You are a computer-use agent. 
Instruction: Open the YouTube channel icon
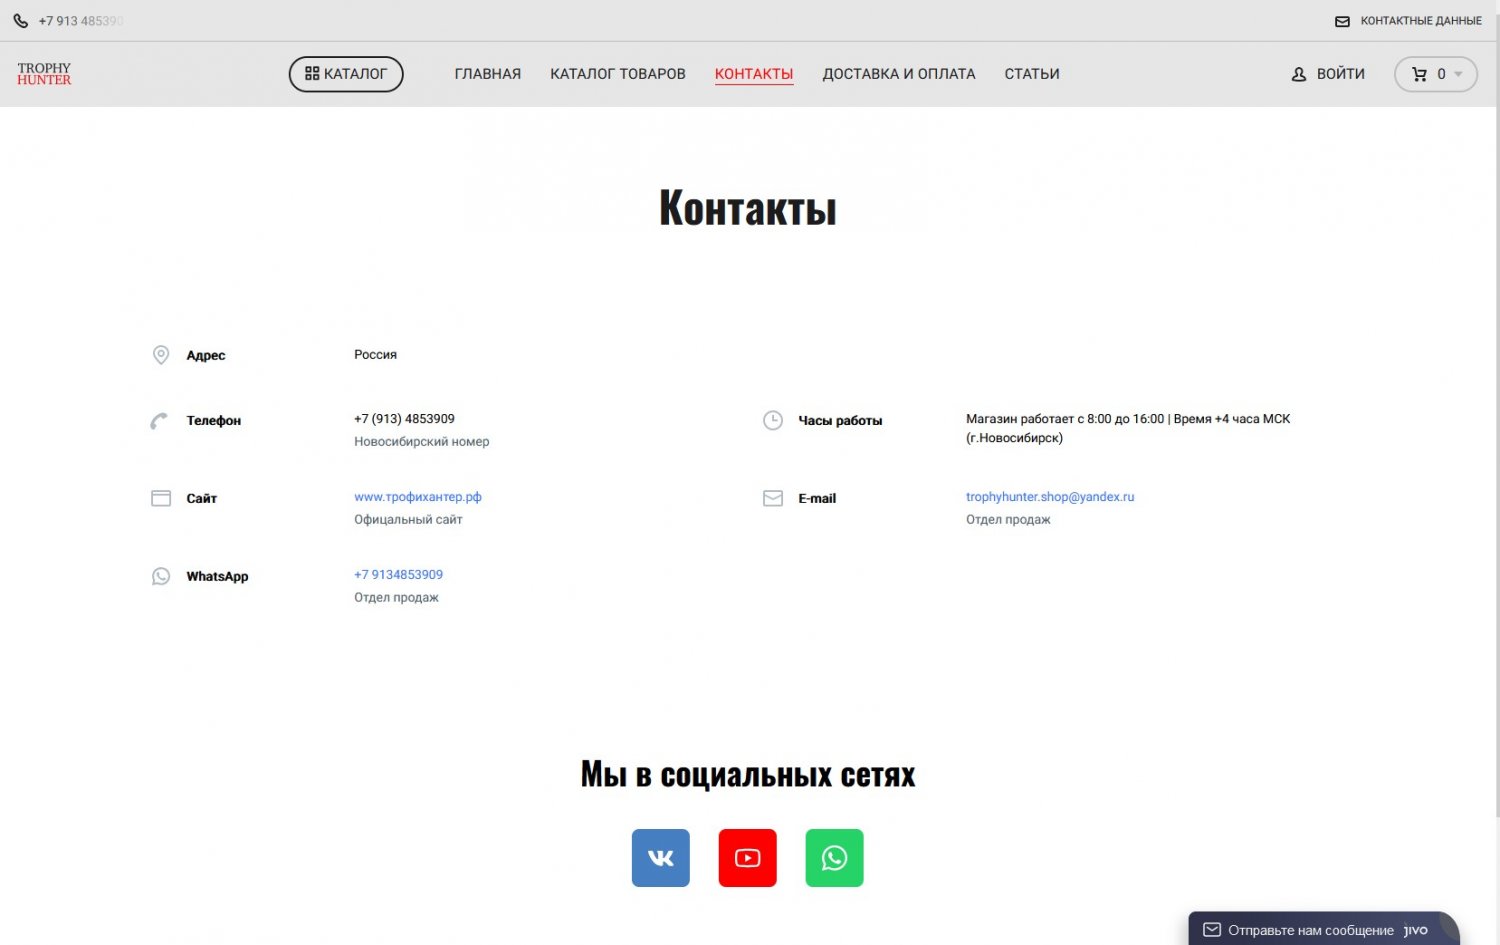pos(747,858)
